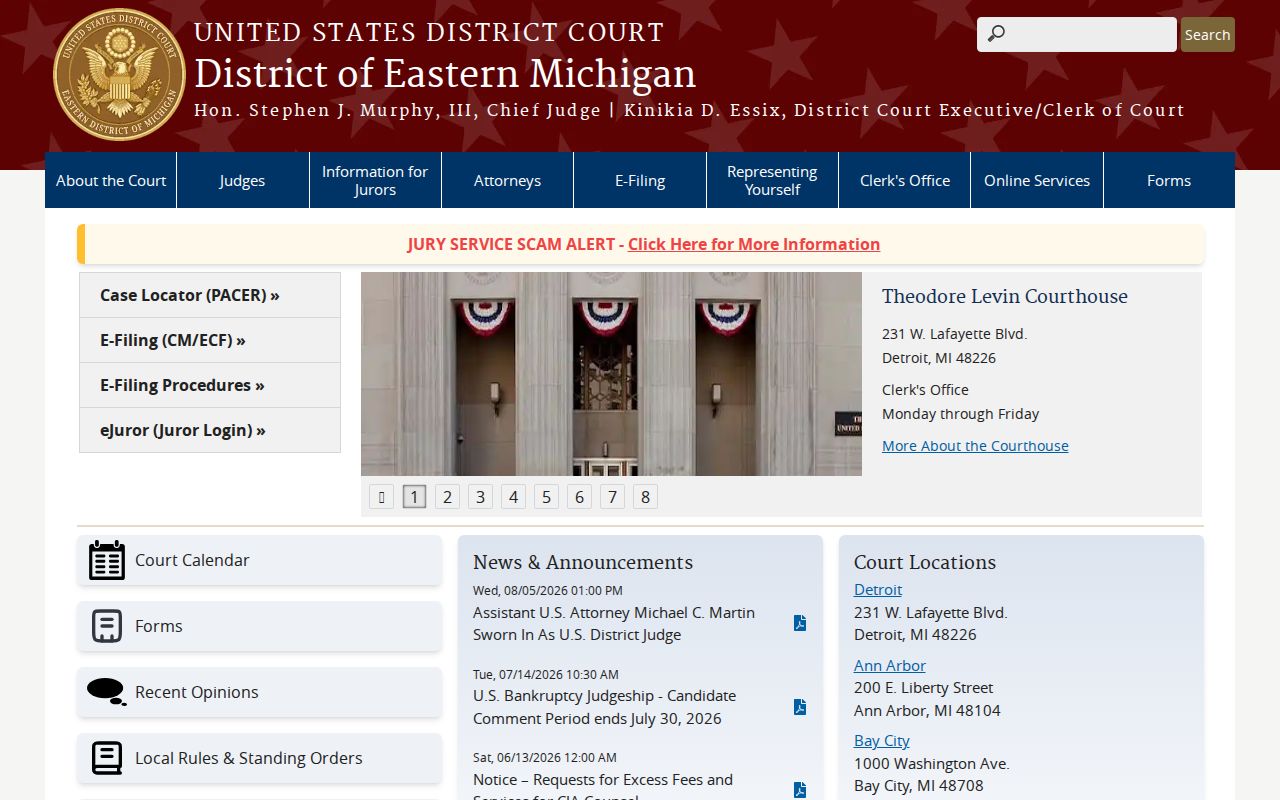Go to slideshow slide 8
The height and width of the screenshot is (800, 1280).
pos(645,497)
